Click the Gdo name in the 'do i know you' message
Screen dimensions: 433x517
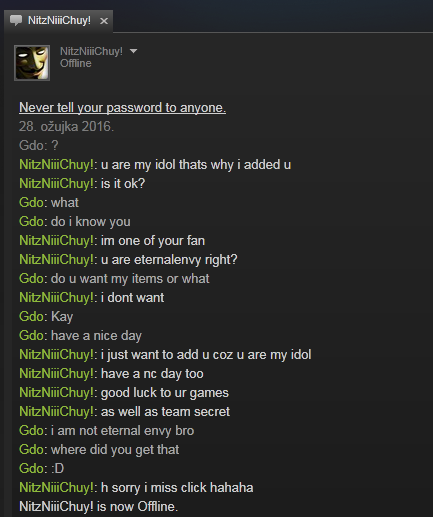[31, 222]
